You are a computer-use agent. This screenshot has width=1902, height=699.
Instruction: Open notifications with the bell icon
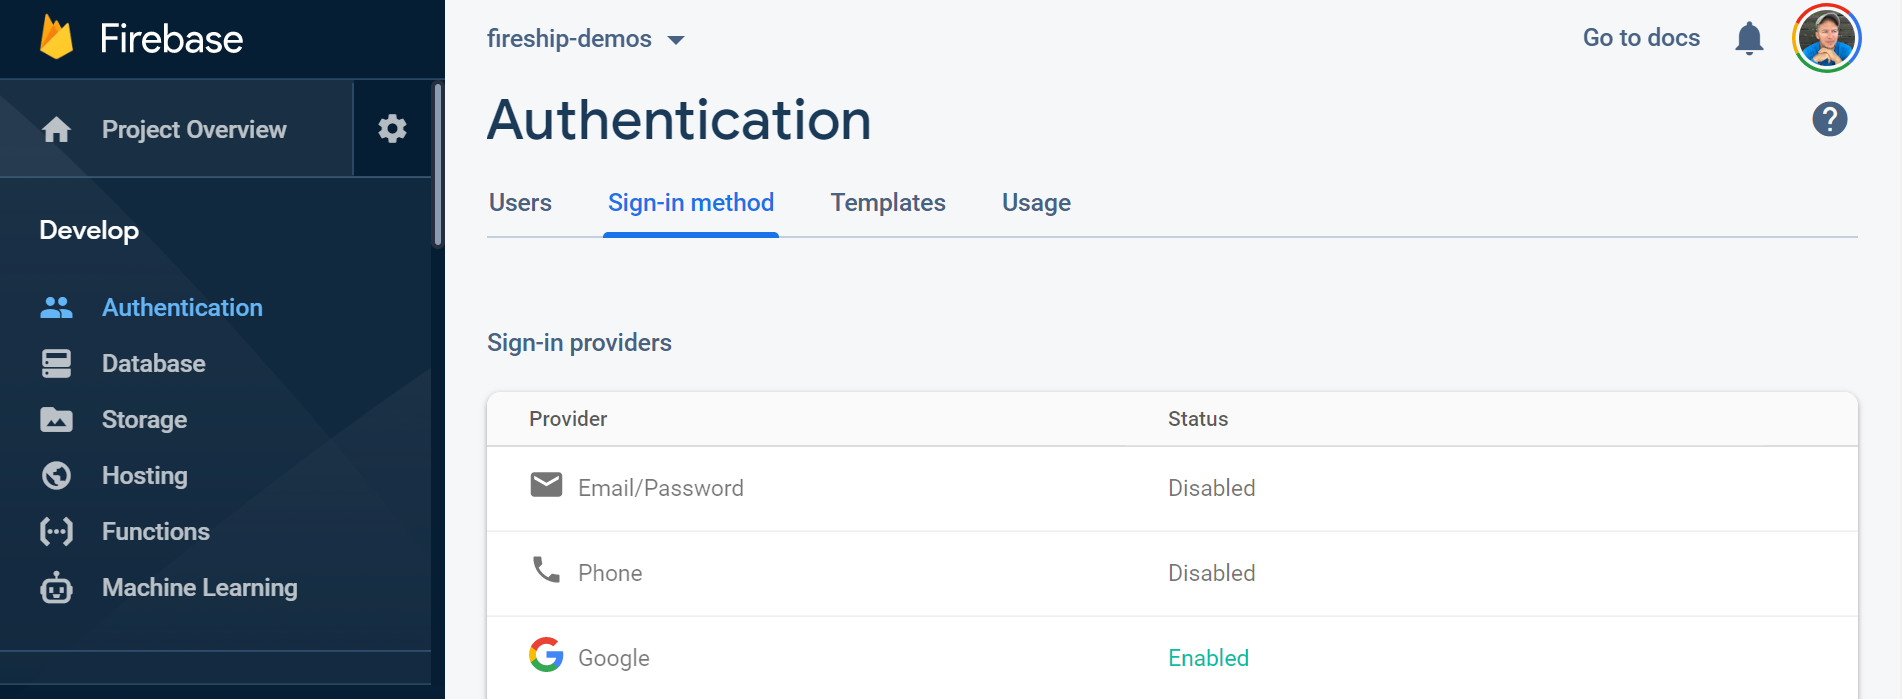point(1748,38)
